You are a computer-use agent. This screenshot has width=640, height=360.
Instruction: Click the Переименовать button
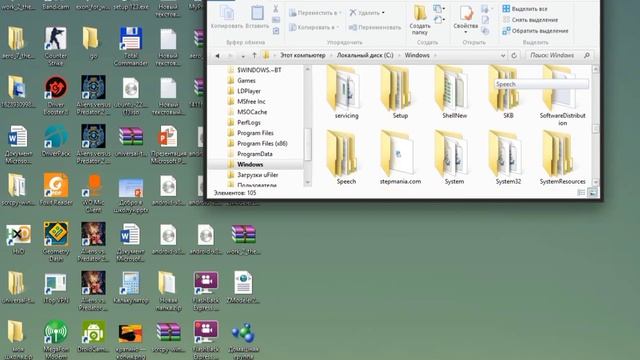coord(375,27)
